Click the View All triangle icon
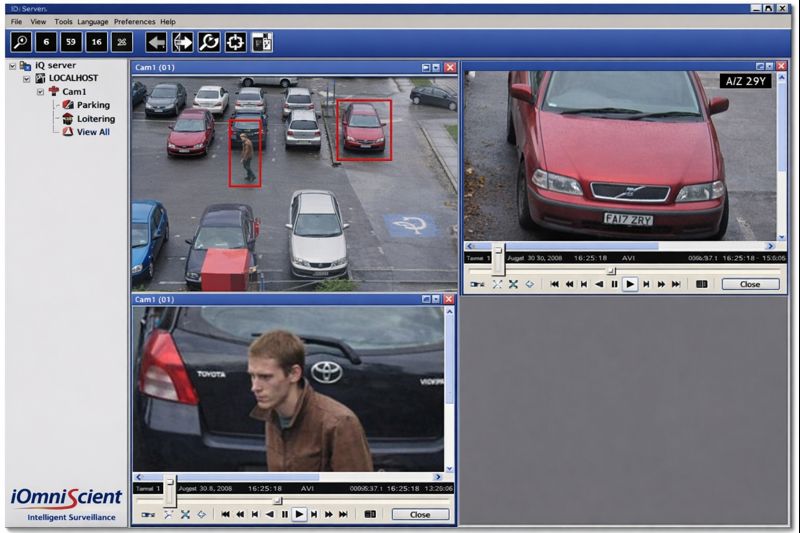 pos(68,132)
